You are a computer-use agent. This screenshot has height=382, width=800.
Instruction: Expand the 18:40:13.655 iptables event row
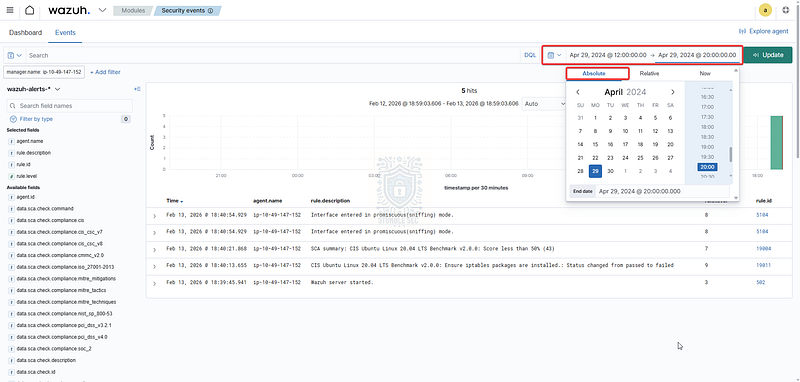point(154,267)
